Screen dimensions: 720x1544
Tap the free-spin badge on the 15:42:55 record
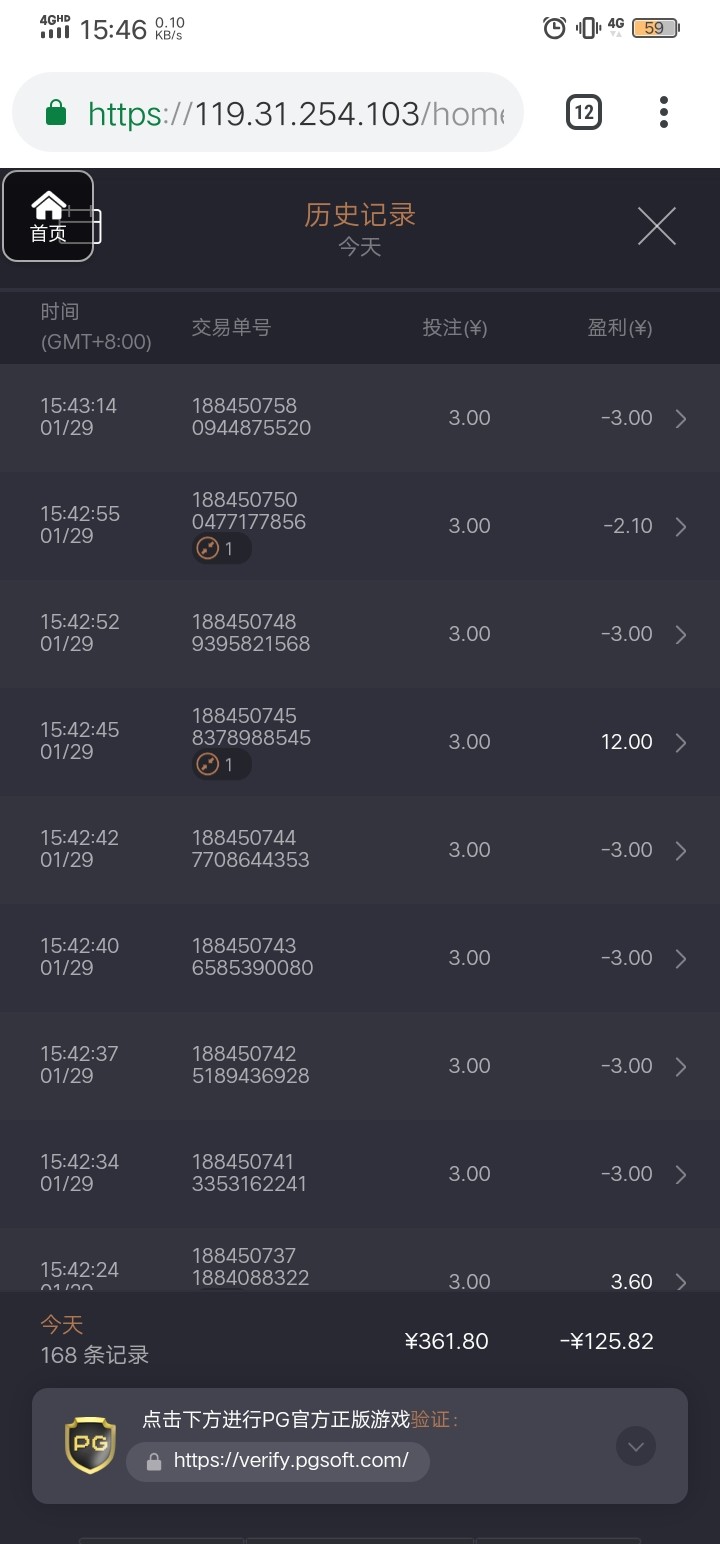tap(221, 549)
